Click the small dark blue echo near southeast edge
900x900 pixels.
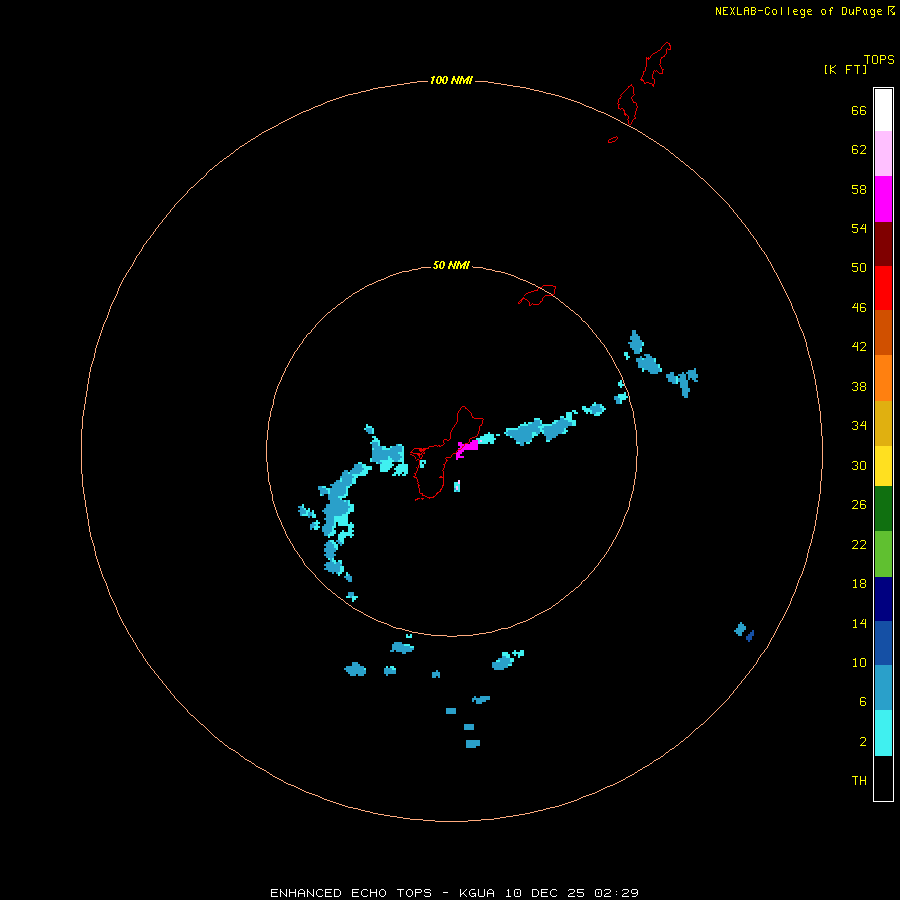point(750,635)
